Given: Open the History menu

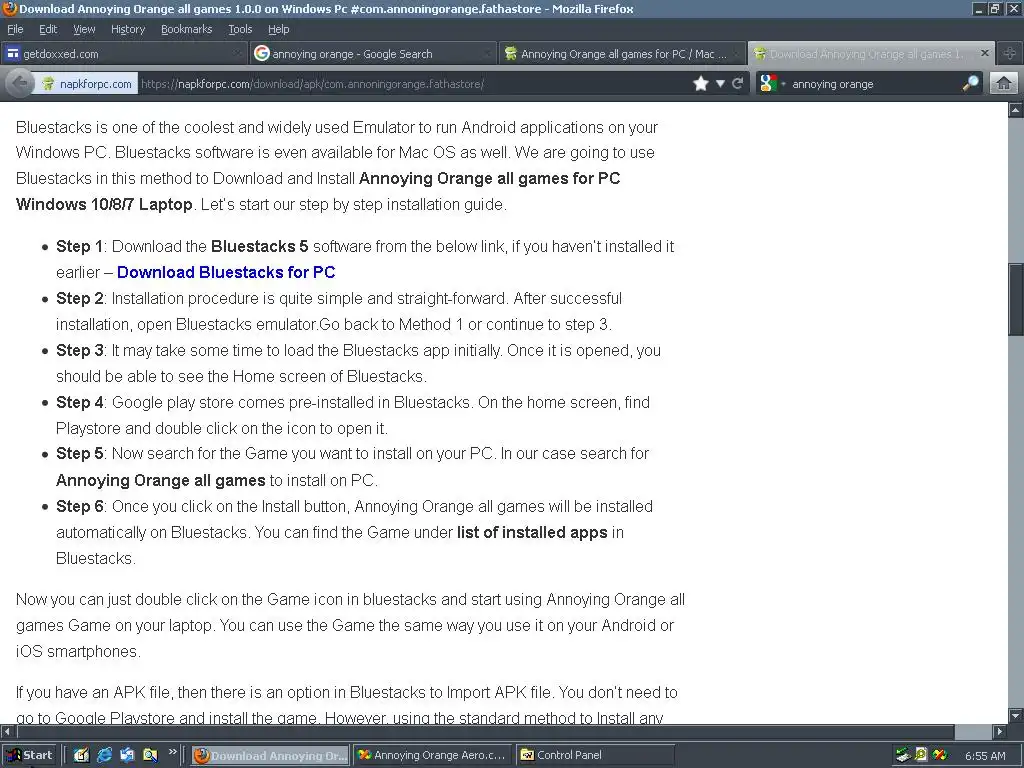Looking at the screenshot, I should point(127,29).
